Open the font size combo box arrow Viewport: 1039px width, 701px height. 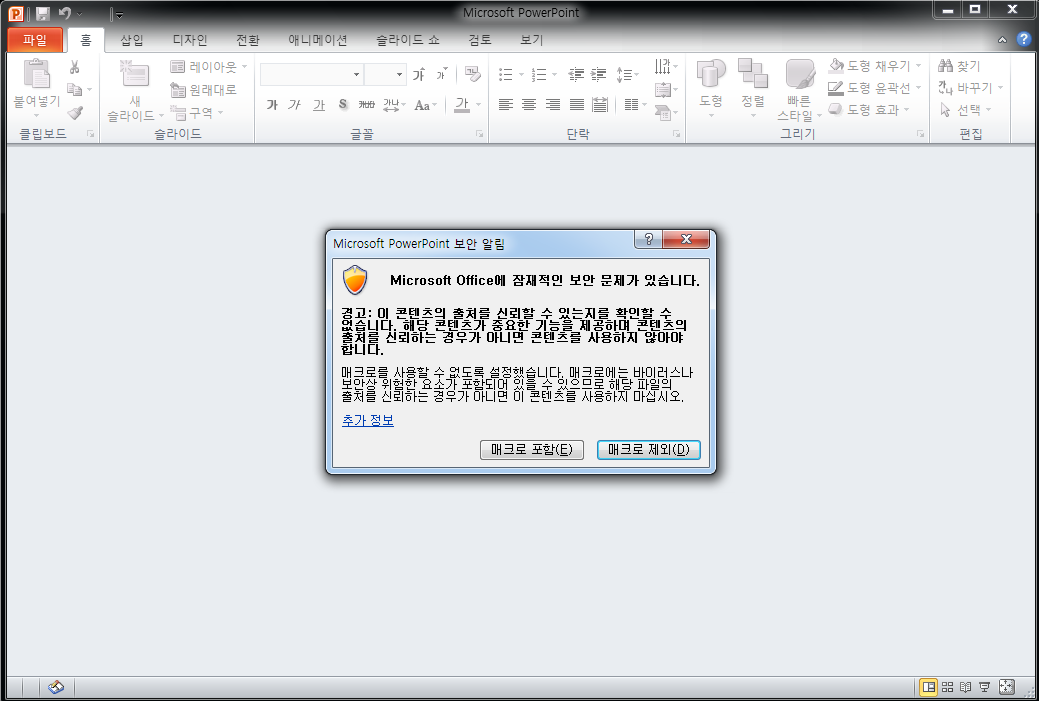[399, 74]
